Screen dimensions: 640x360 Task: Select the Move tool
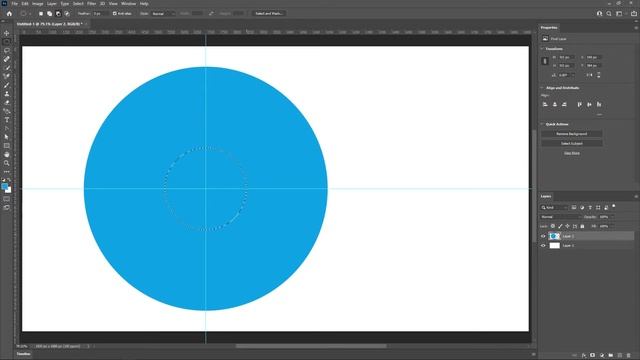point(7,33)
